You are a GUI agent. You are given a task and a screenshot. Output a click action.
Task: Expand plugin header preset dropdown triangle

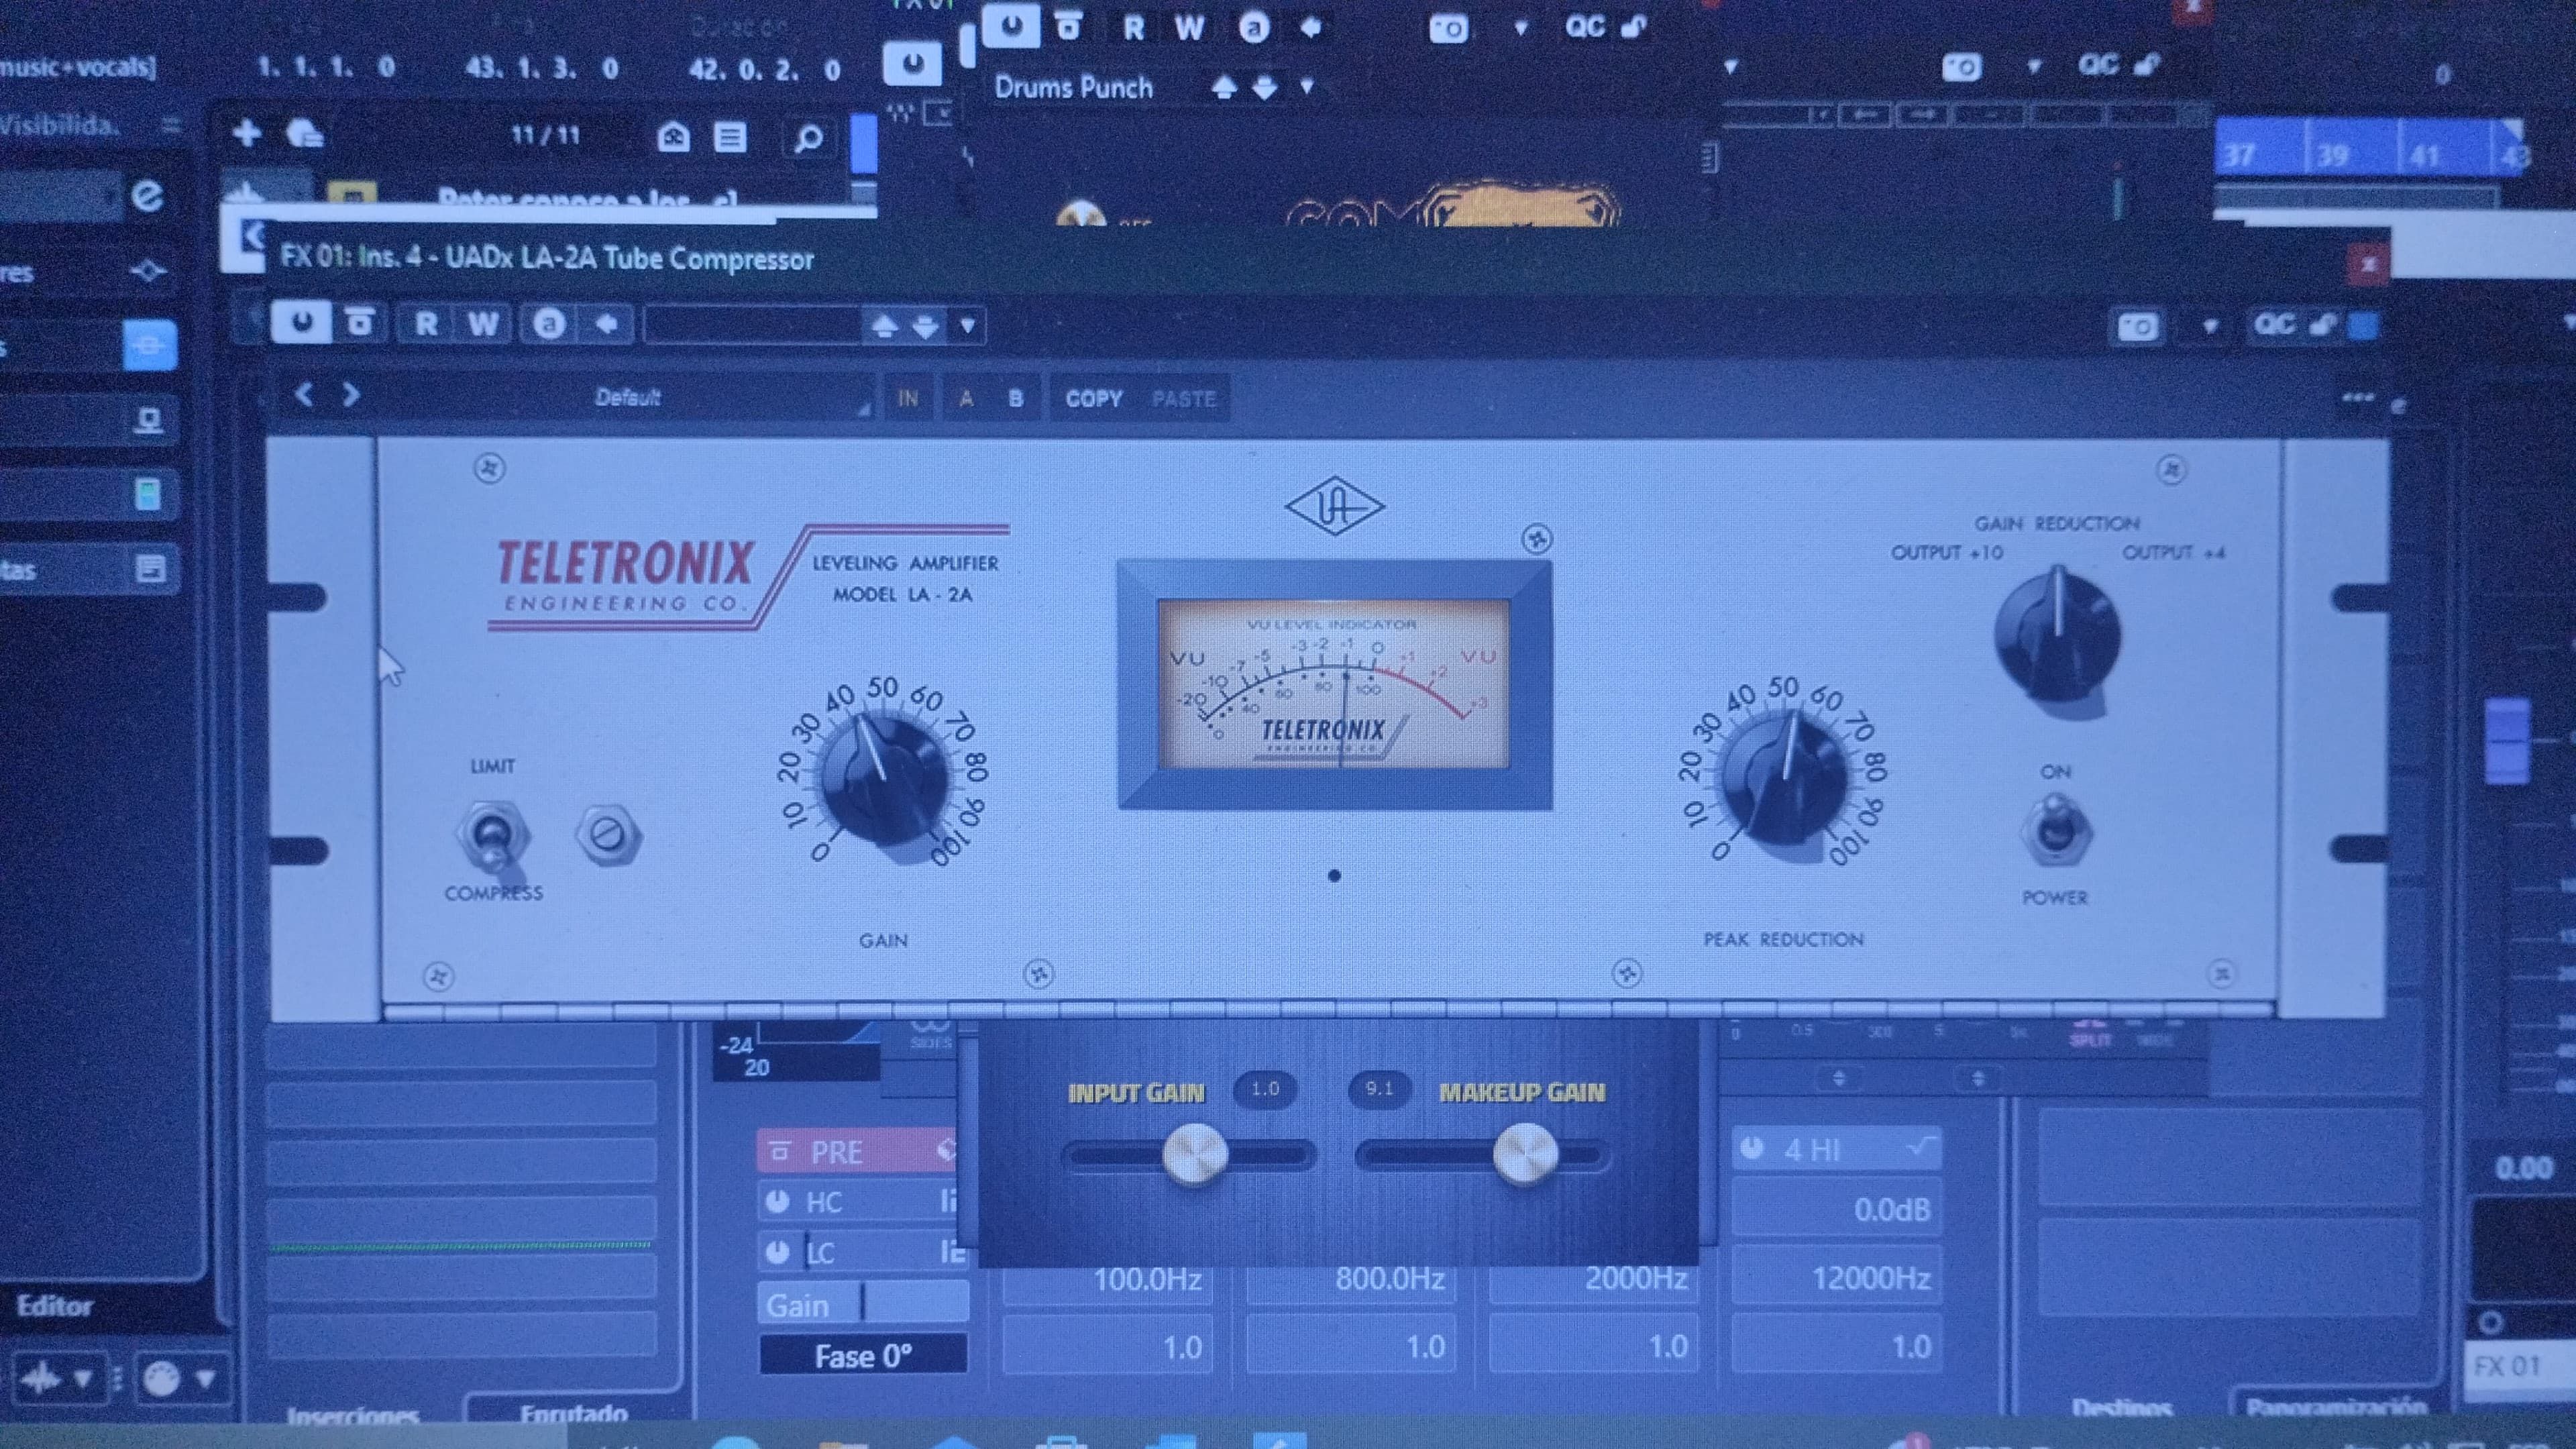[967, 326]
